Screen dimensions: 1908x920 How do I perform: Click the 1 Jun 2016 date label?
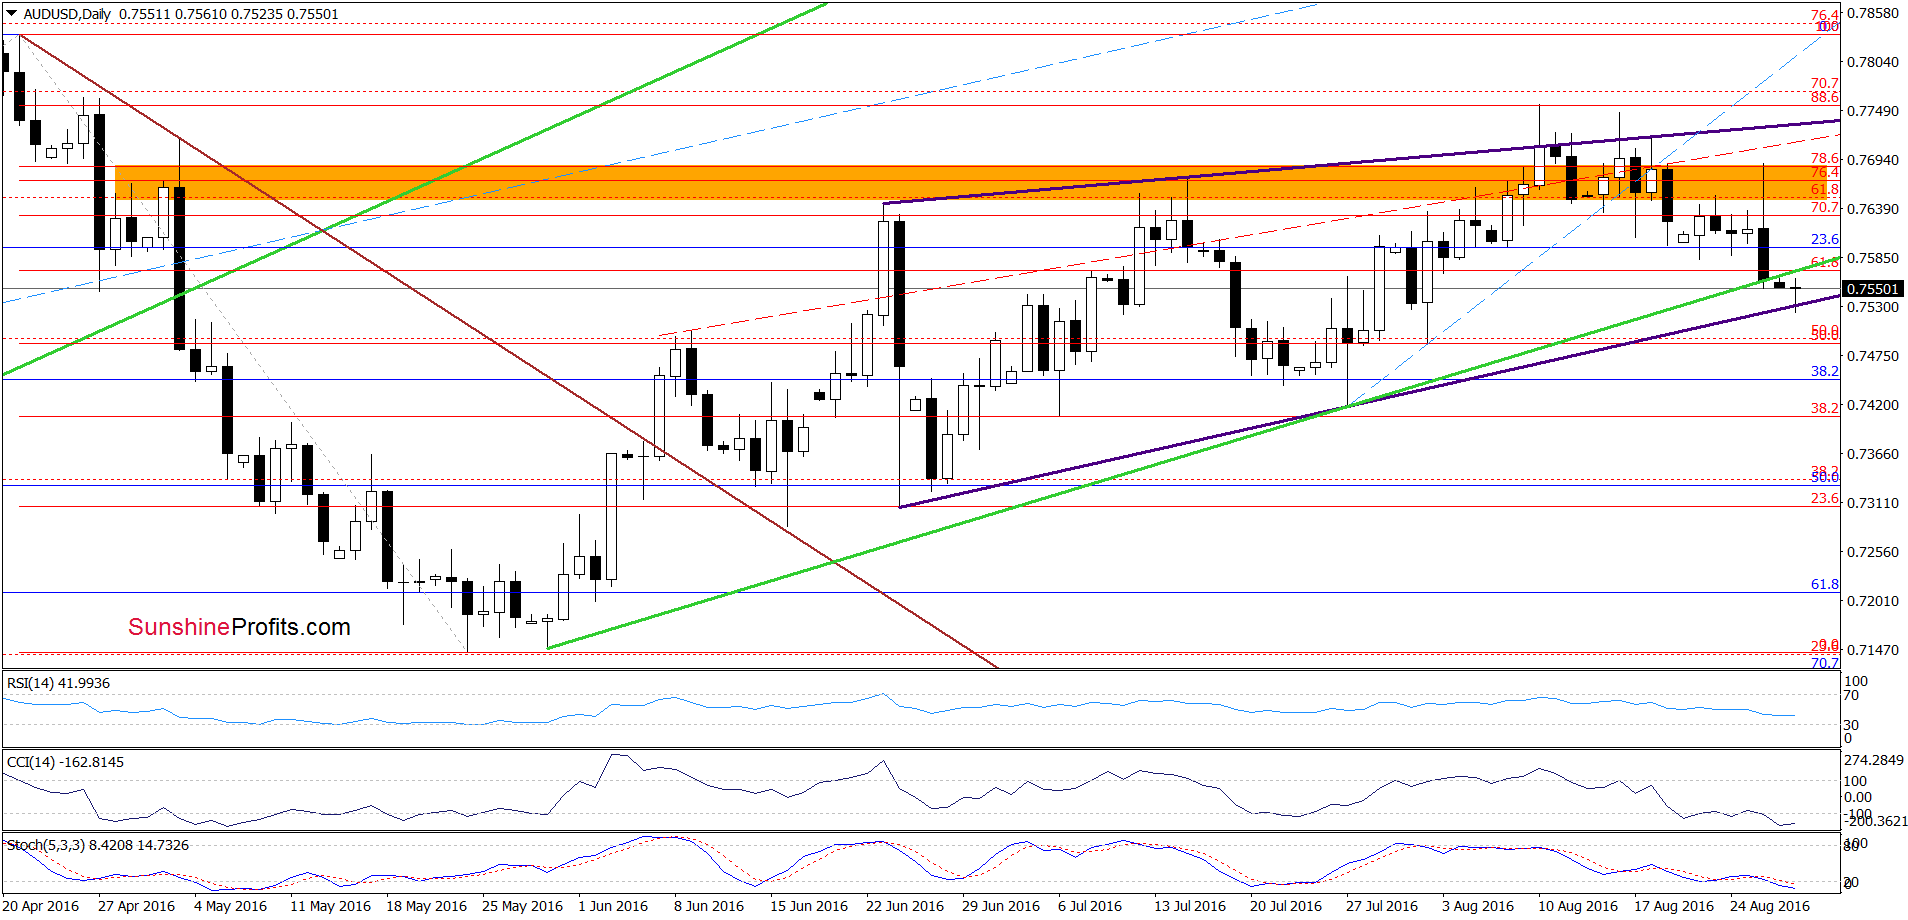tap(613, 906)
